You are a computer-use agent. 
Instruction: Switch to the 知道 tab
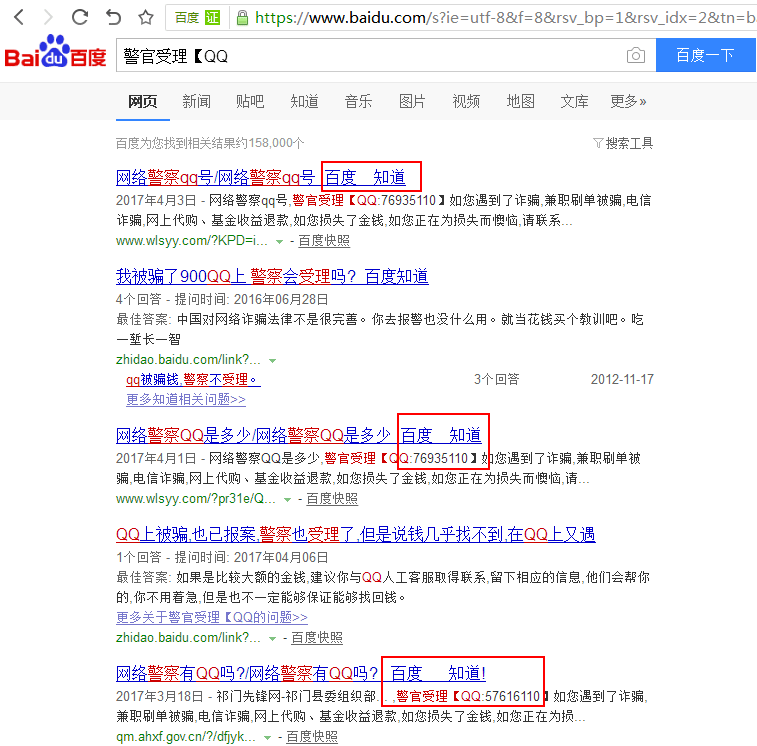click(304, 101)
